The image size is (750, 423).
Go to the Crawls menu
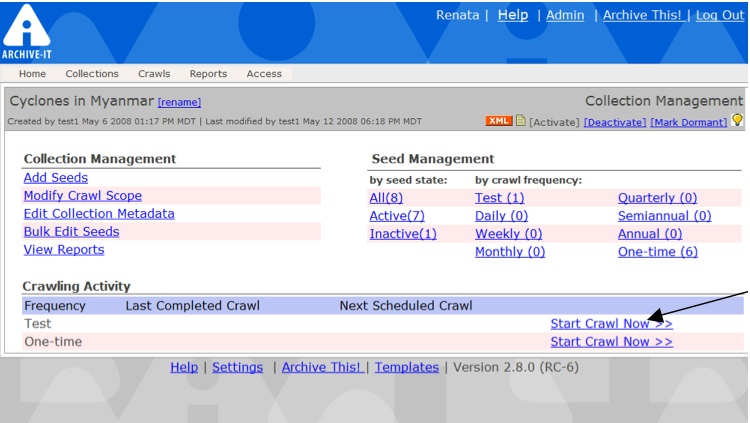pyautogui.click(x=154, y=74)
